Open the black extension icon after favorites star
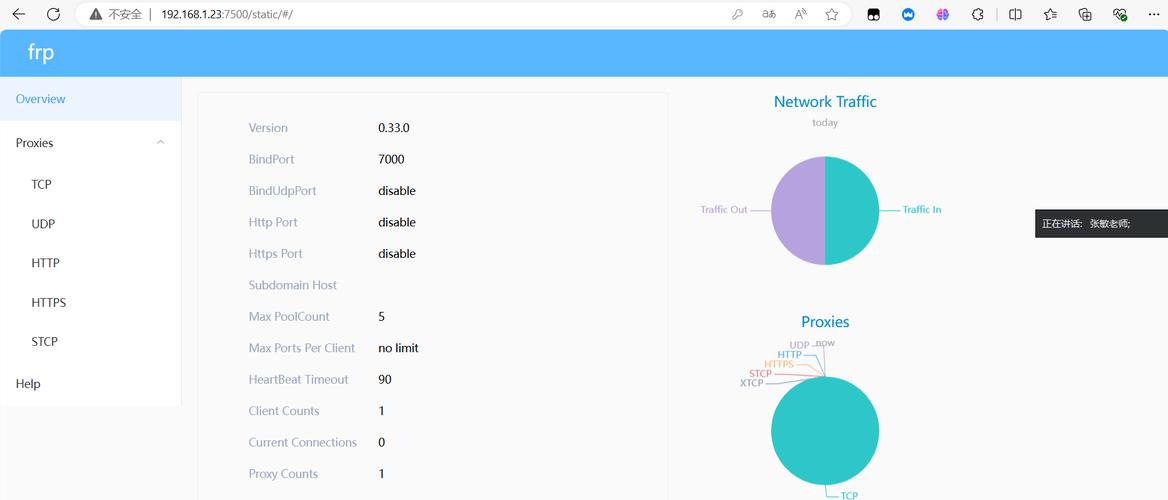This screenshot has height=500, width=1168. 874,14
